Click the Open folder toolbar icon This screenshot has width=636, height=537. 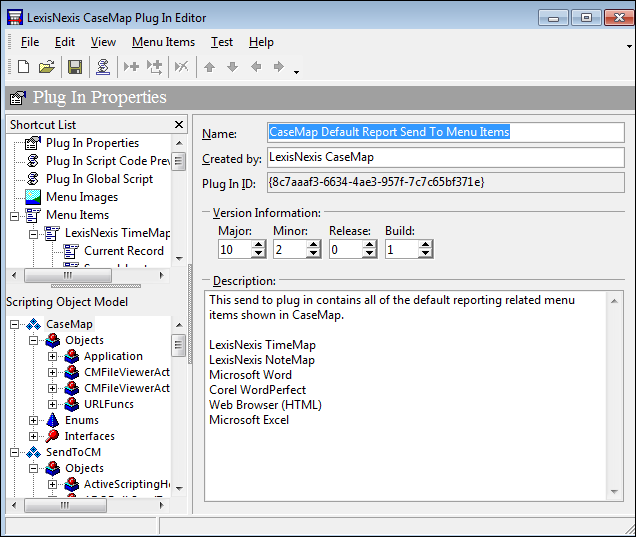pos(46,67)
